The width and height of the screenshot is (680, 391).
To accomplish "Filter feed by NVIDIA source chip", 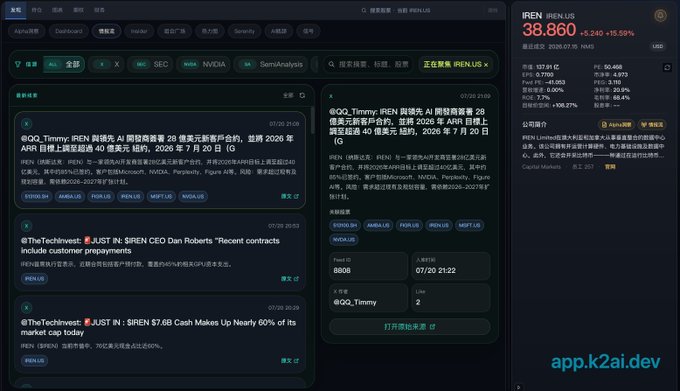I will click(x=203, y=64).
